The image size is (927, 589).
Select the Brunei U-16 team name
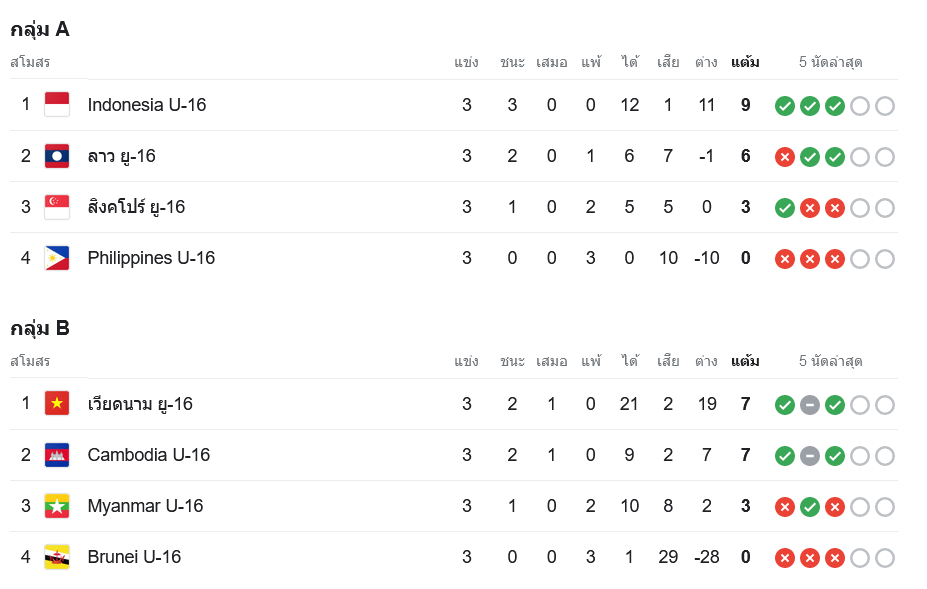134,557
